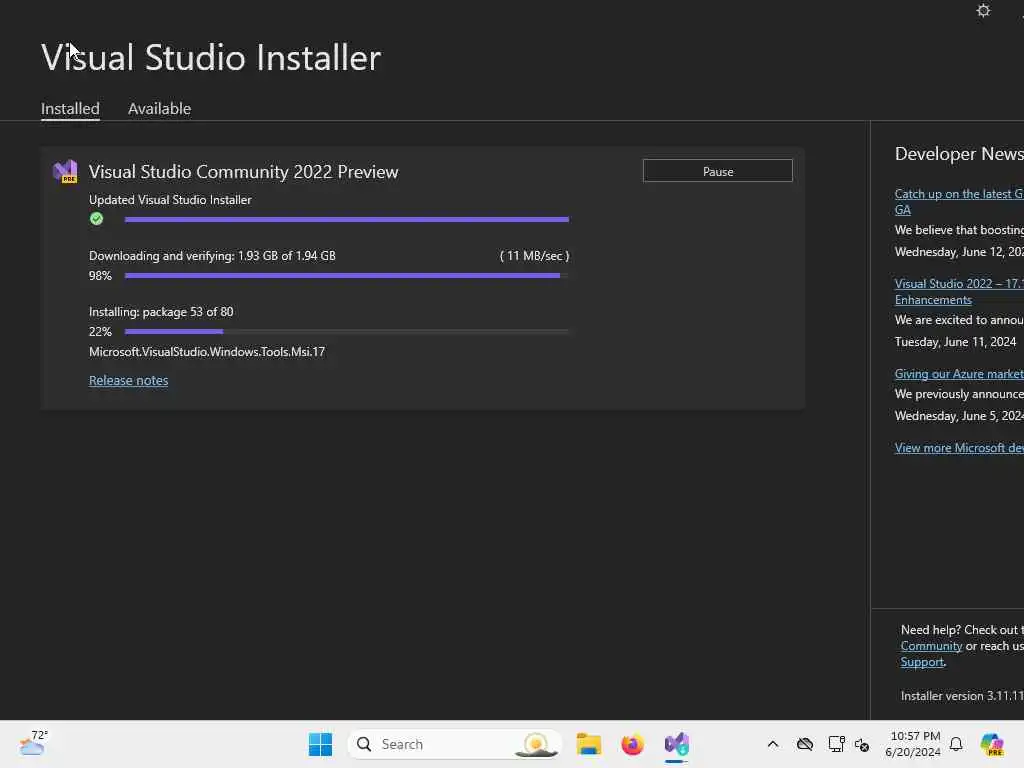Switch to the Available tab
1024x768 pixels.
[159, 108]
